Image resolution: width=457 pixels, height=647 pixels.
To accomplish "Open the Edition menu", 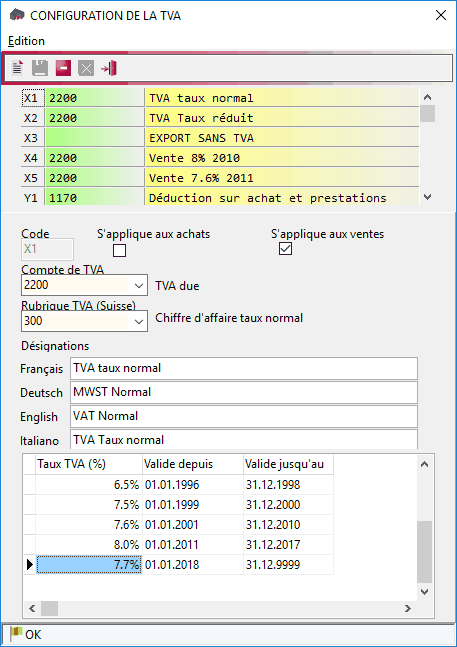I will pos(26,41).
